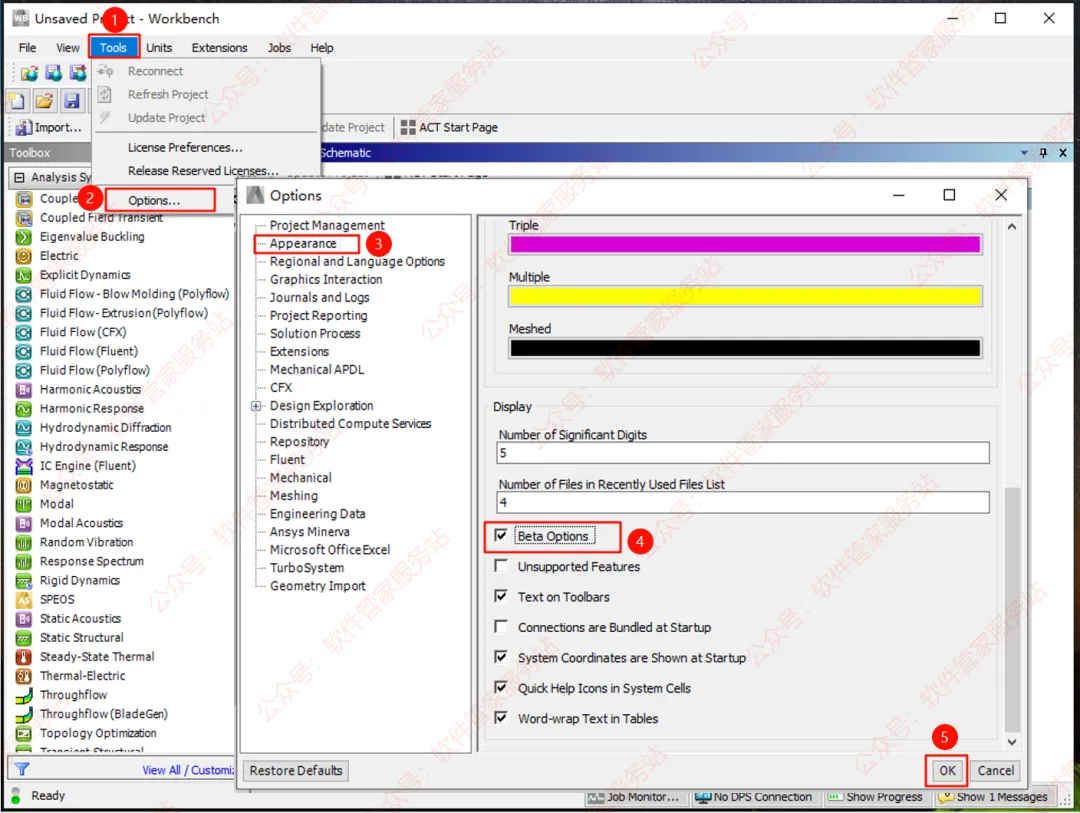The height and width of the screenshot is (813, 1080).
Task: Click the Modal analysis system icon
Action: (23, 504)
